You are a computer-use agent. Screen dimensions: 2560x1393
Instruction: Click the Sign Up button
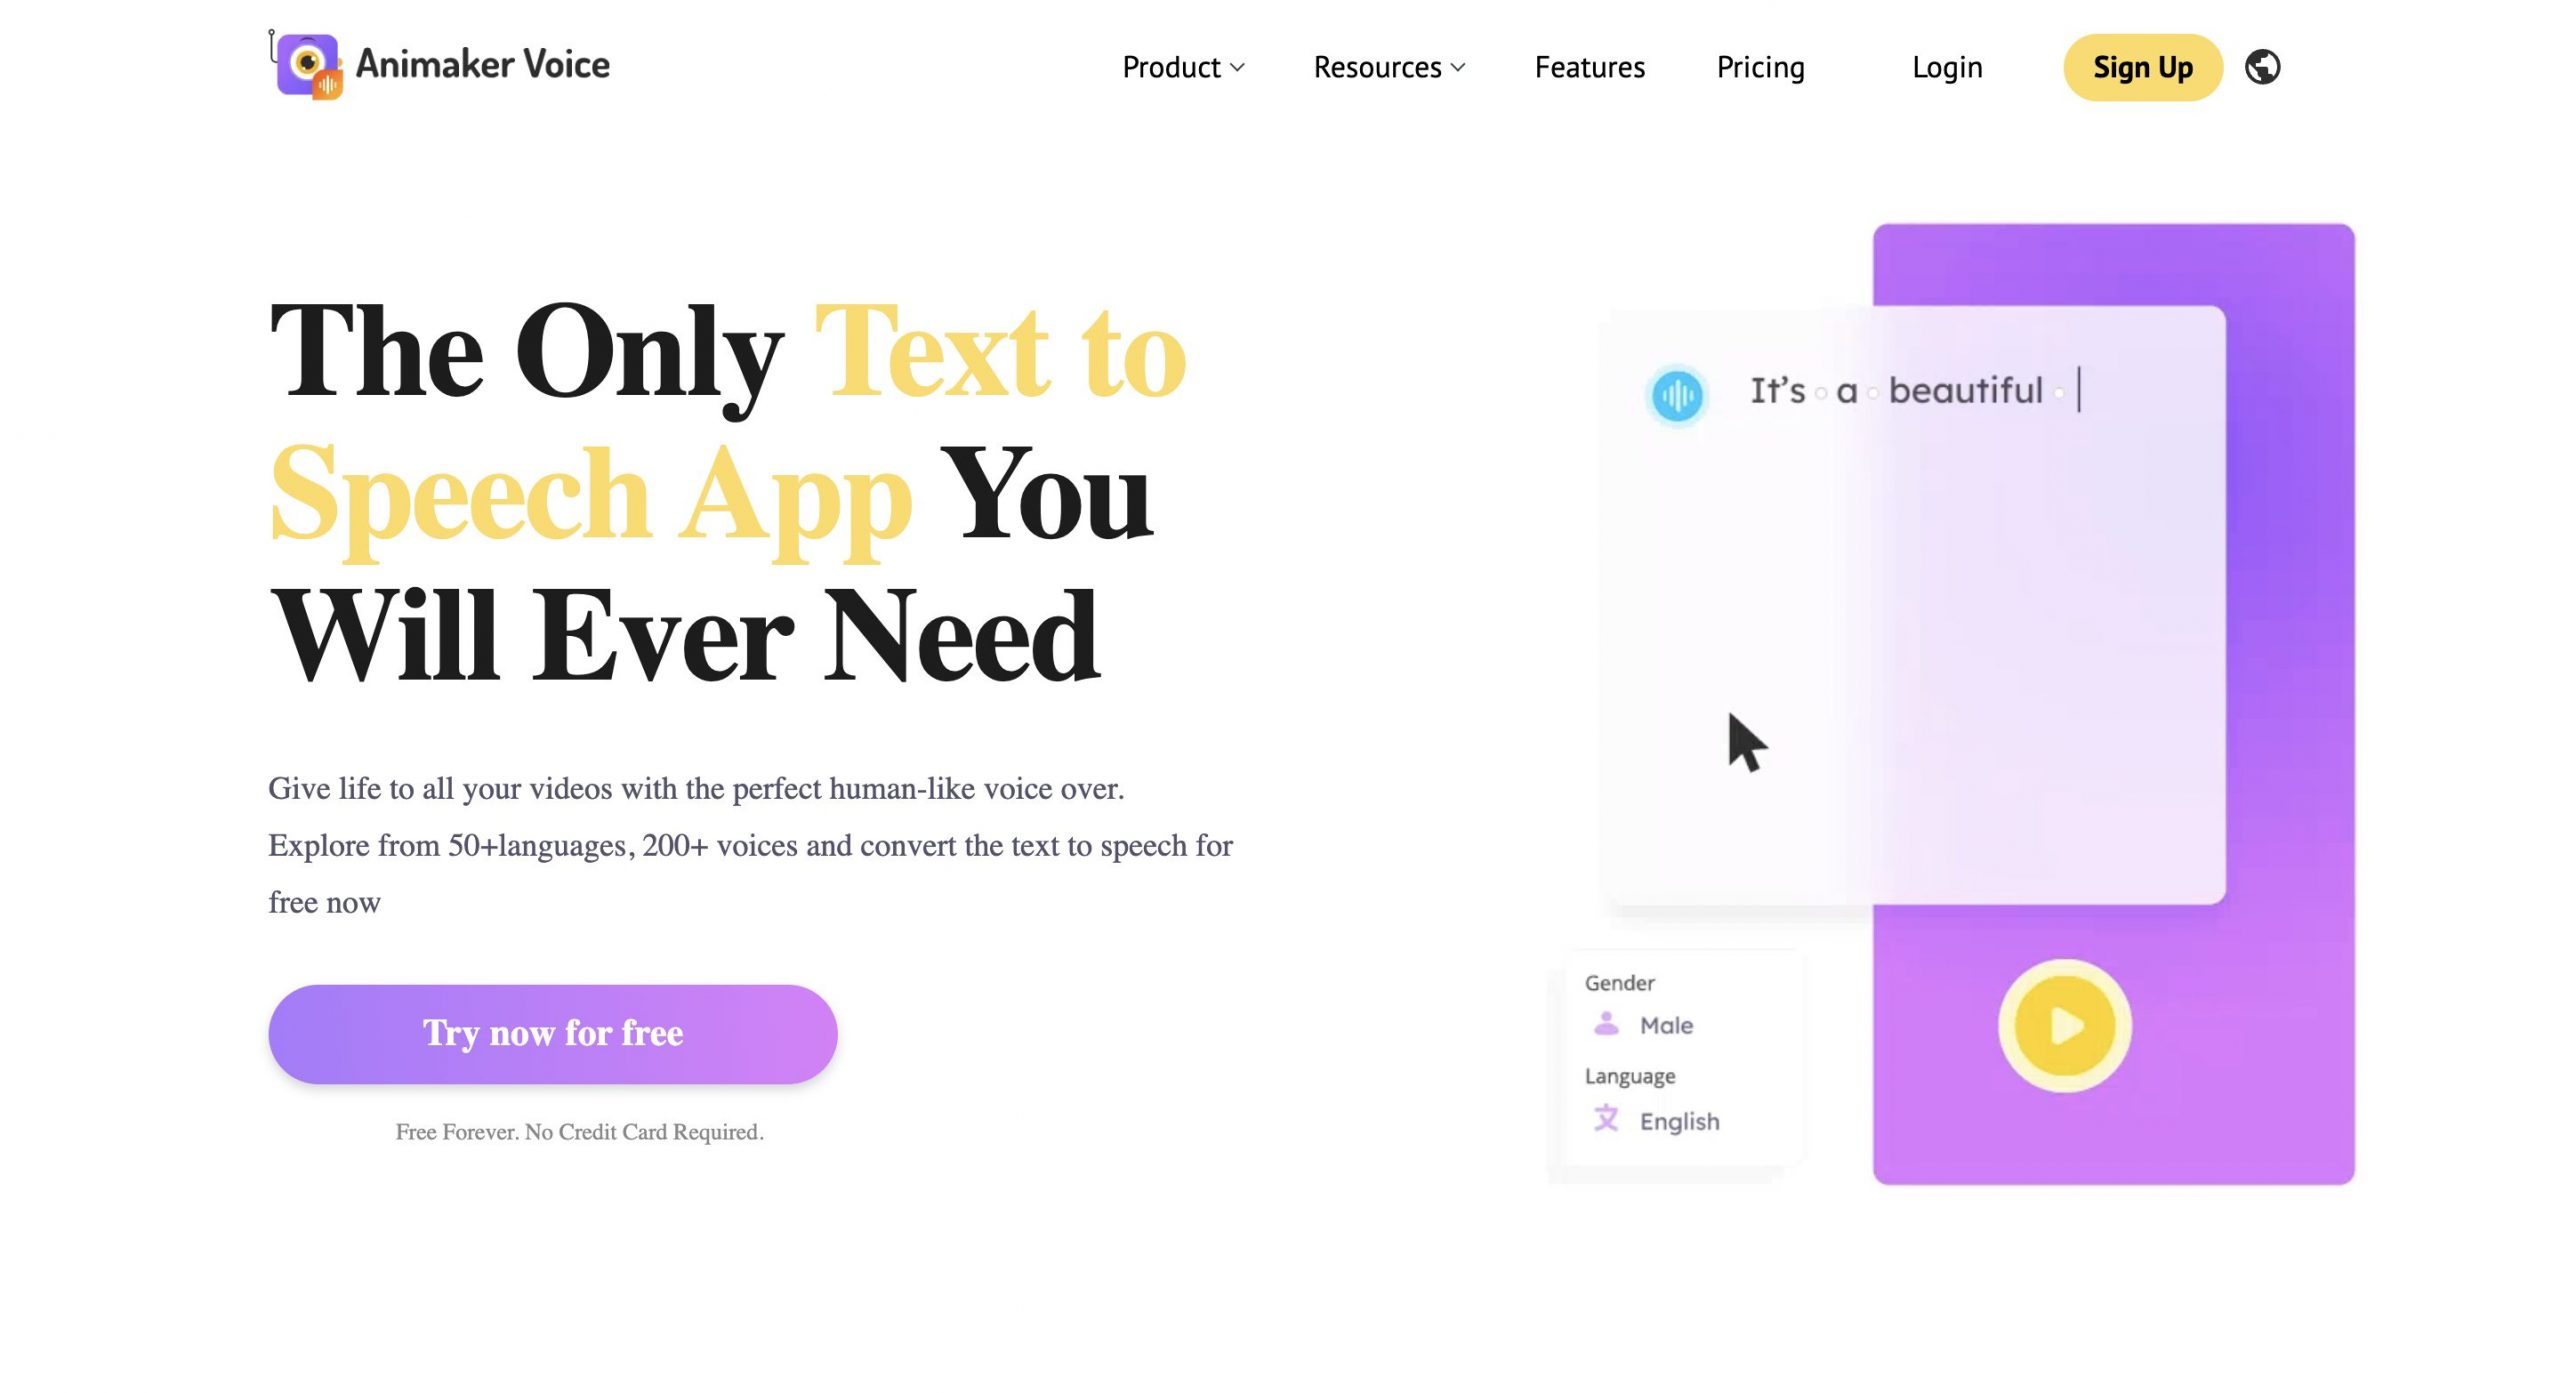[x=2142, y=67]
